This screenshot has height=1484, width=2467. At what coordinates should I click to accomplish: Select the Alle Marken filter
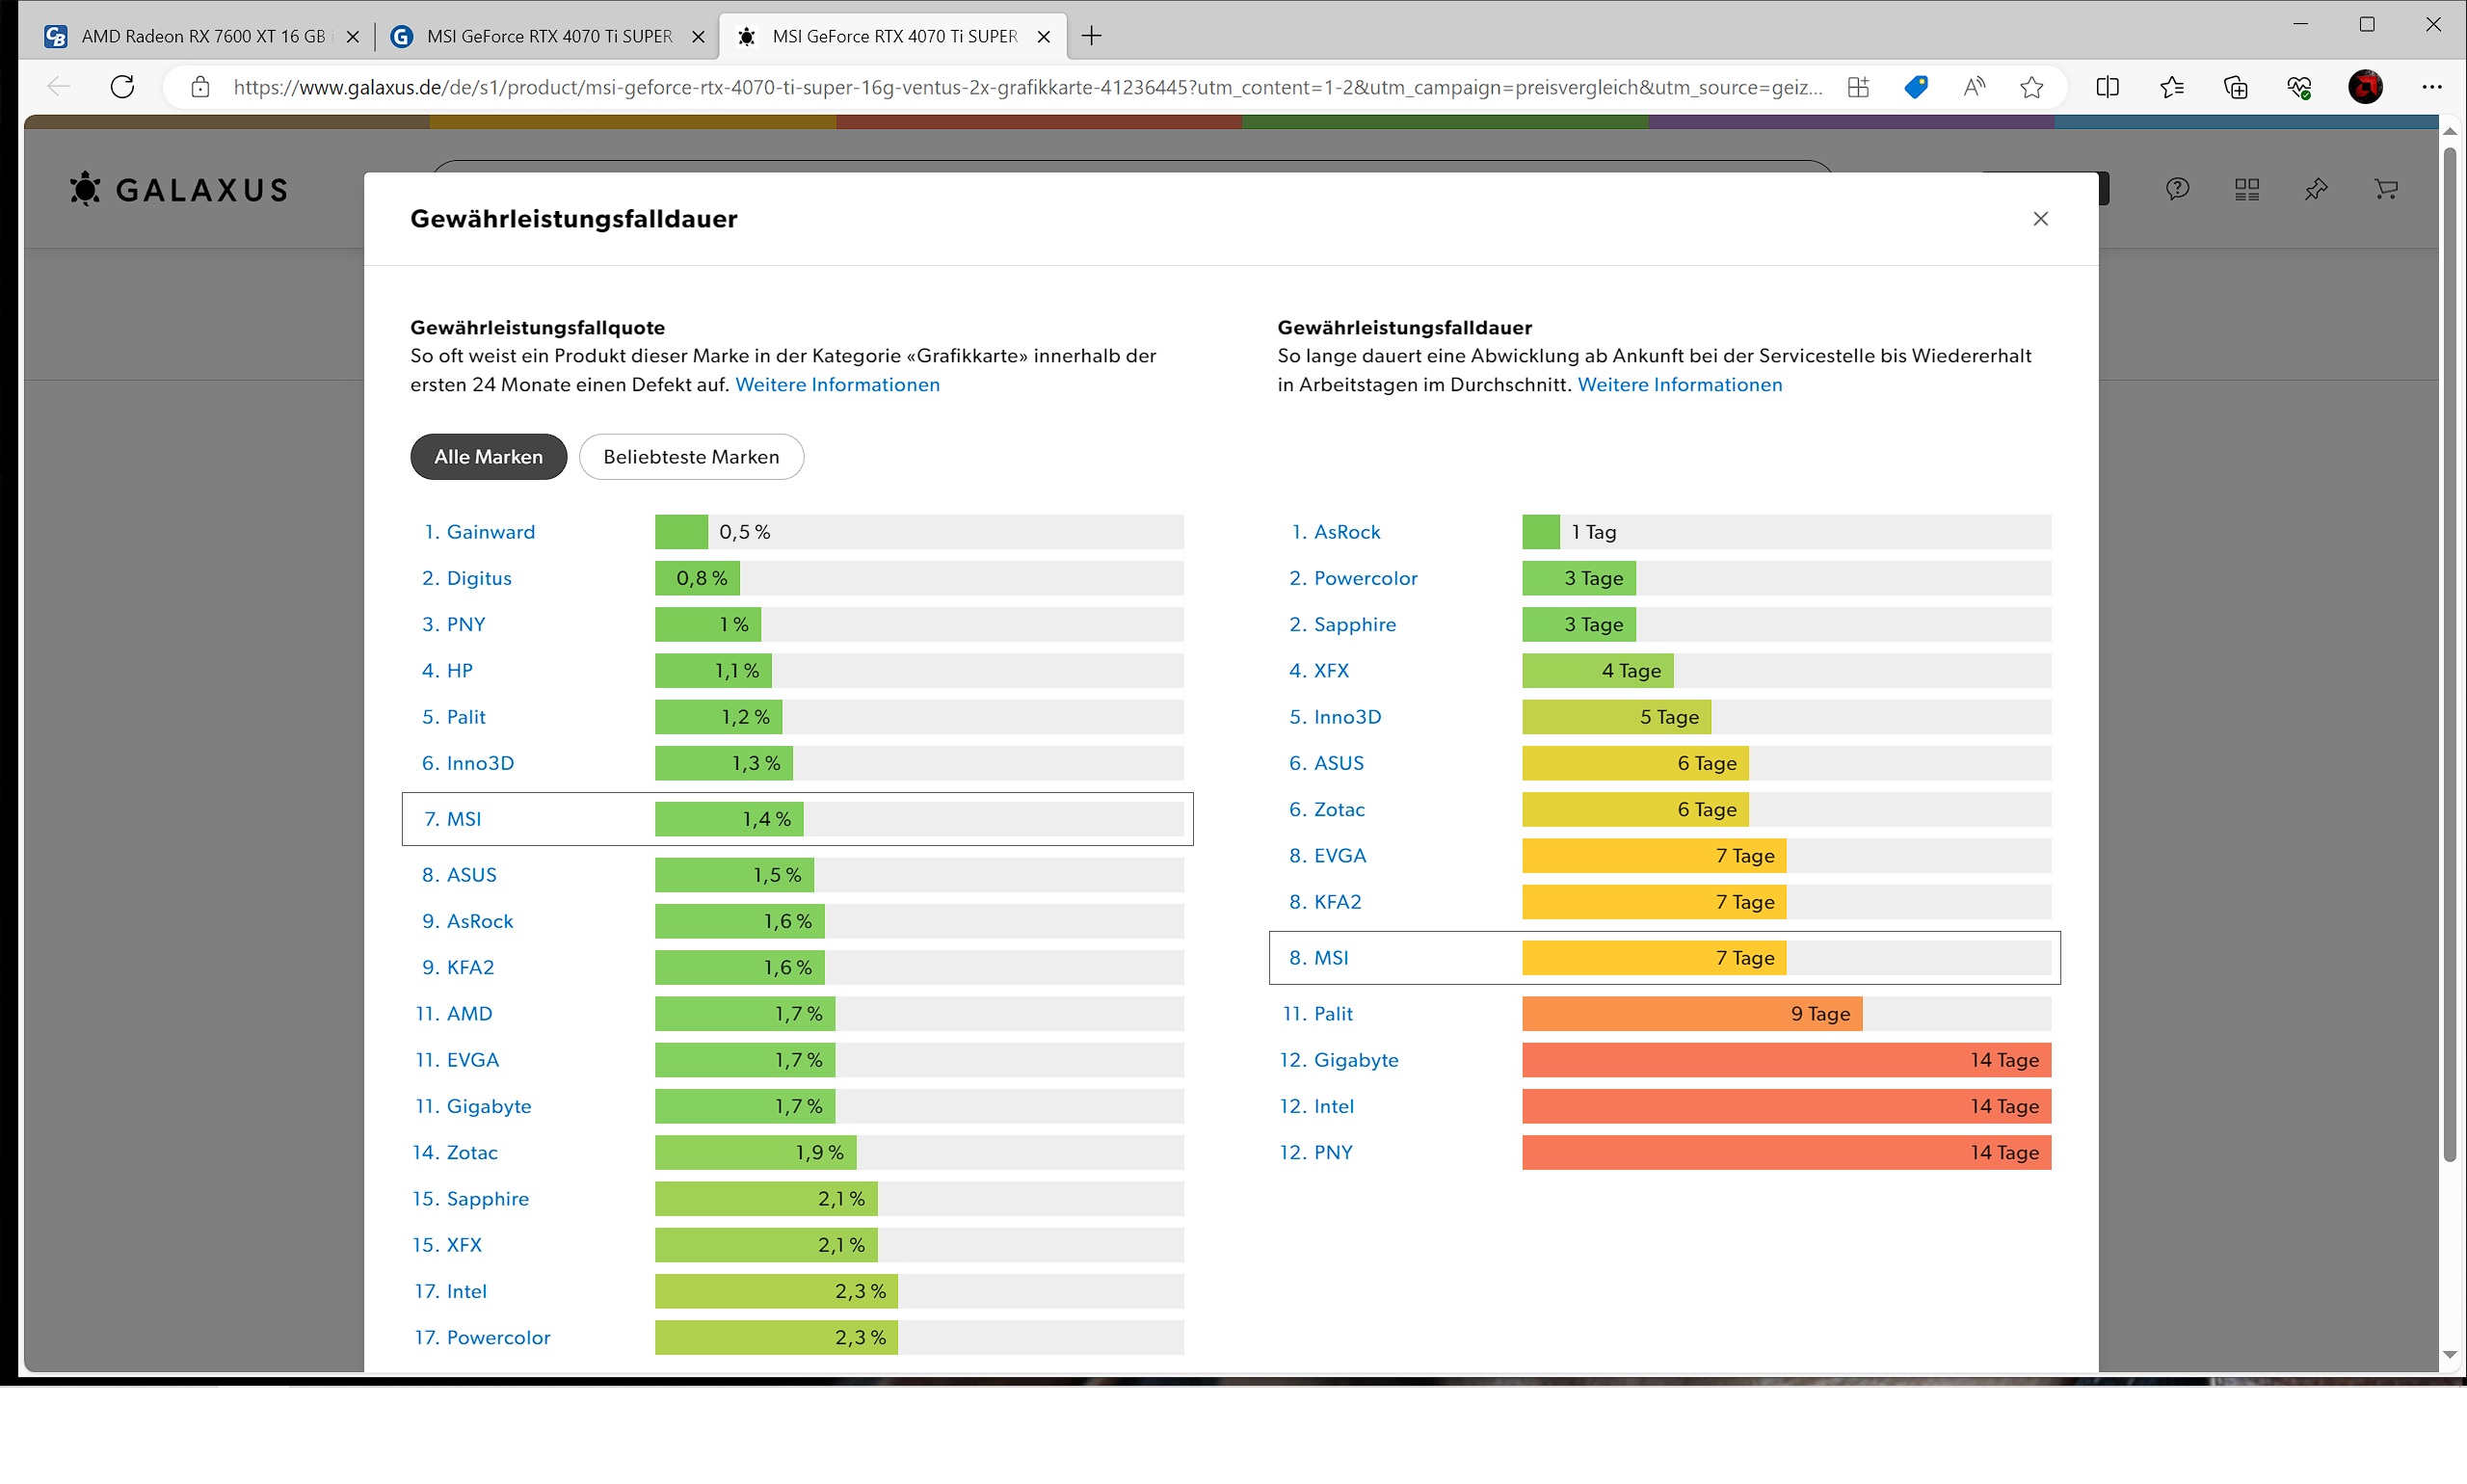click(x=488, y=457)
